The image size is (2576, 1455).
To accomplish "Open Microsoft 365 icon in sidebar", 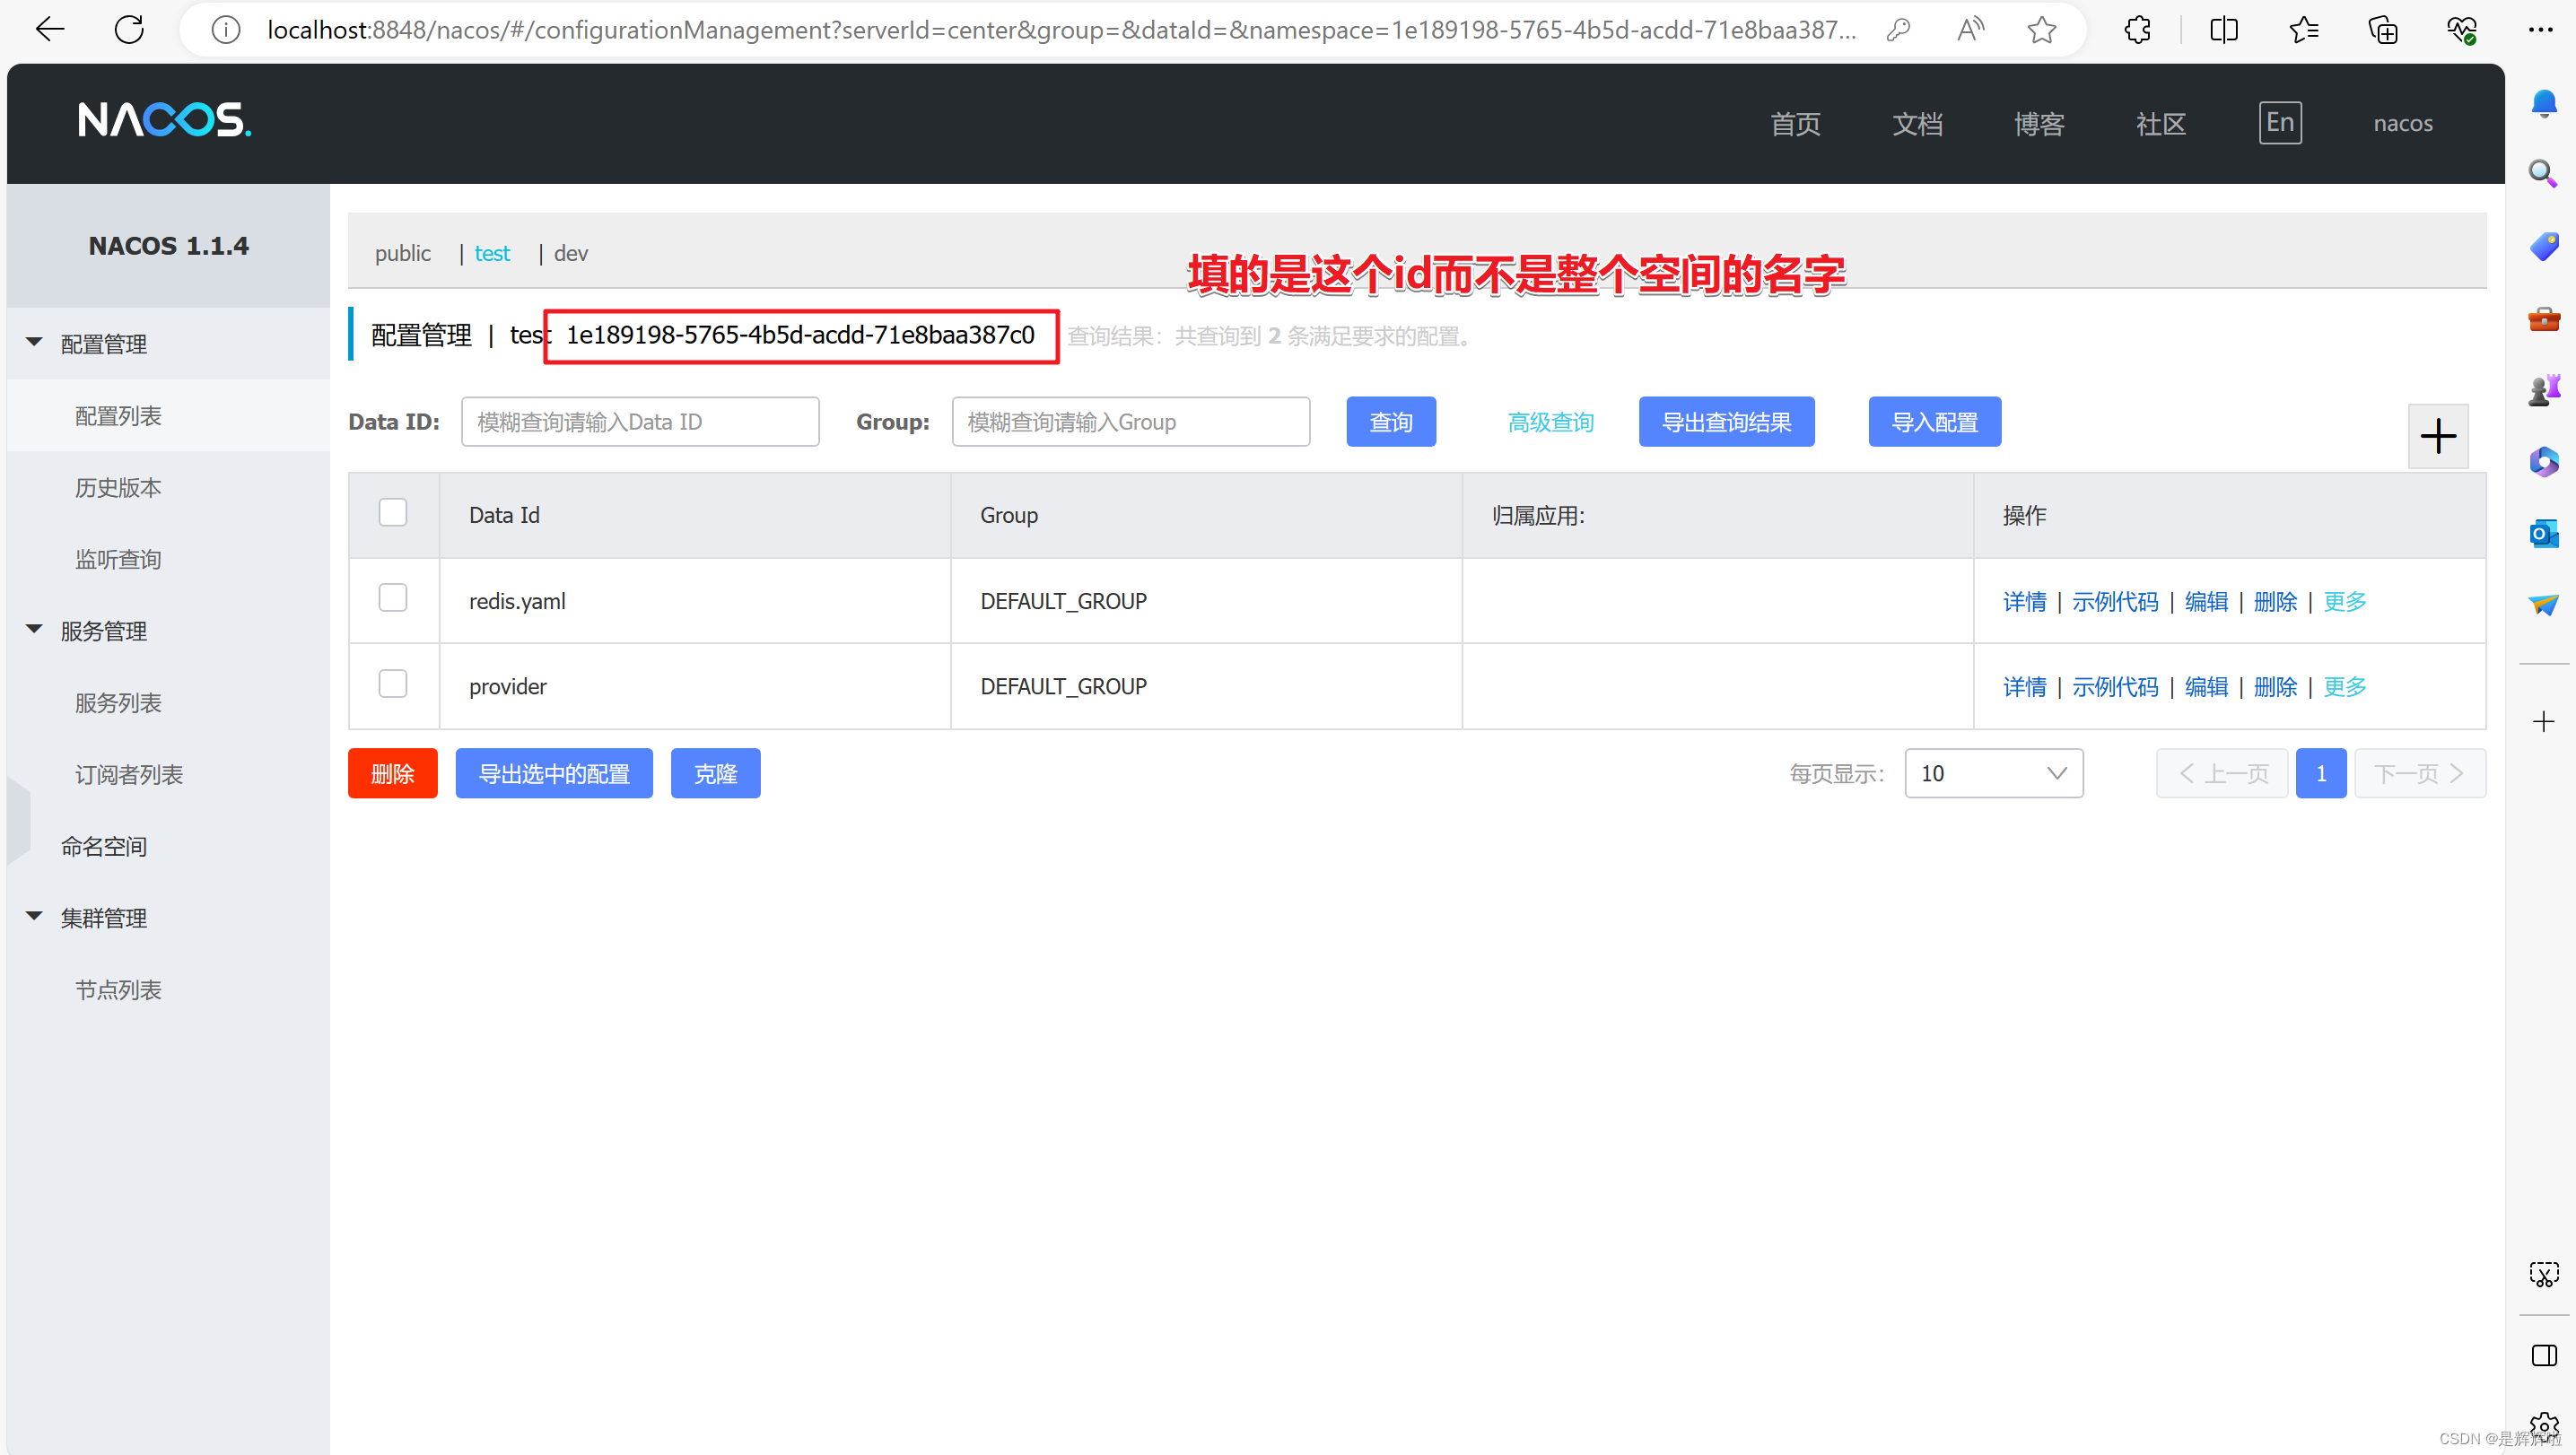I will 2544,462.
